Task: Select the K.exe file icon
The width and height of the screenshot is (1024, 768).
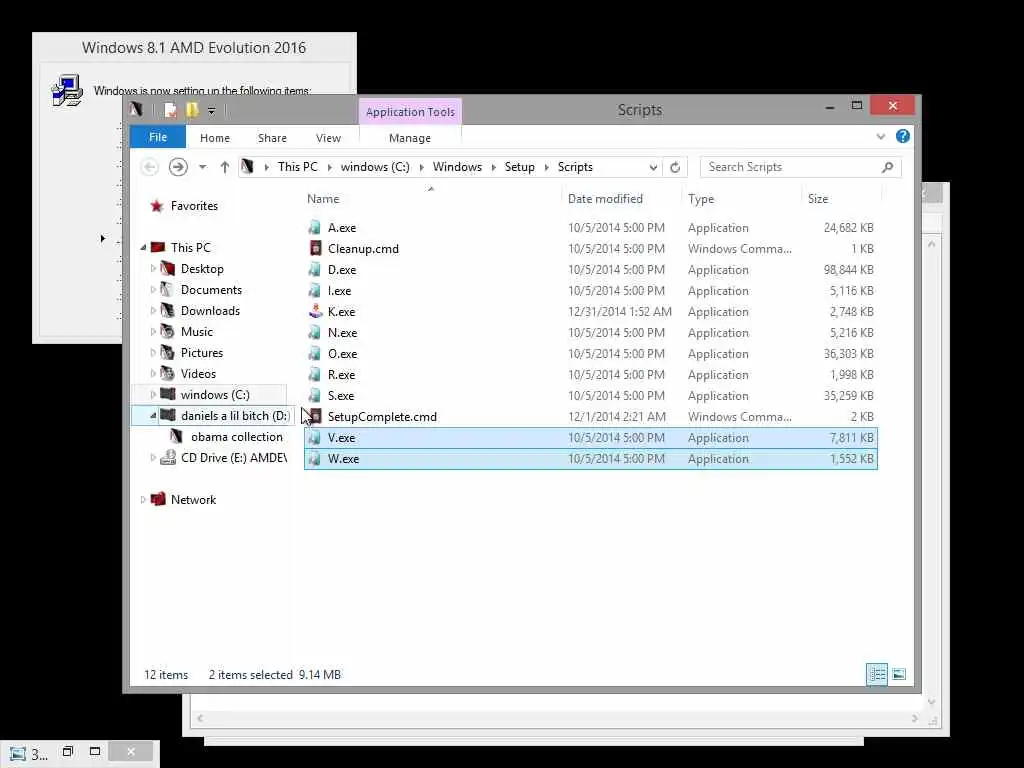Action: click(315, 312)
